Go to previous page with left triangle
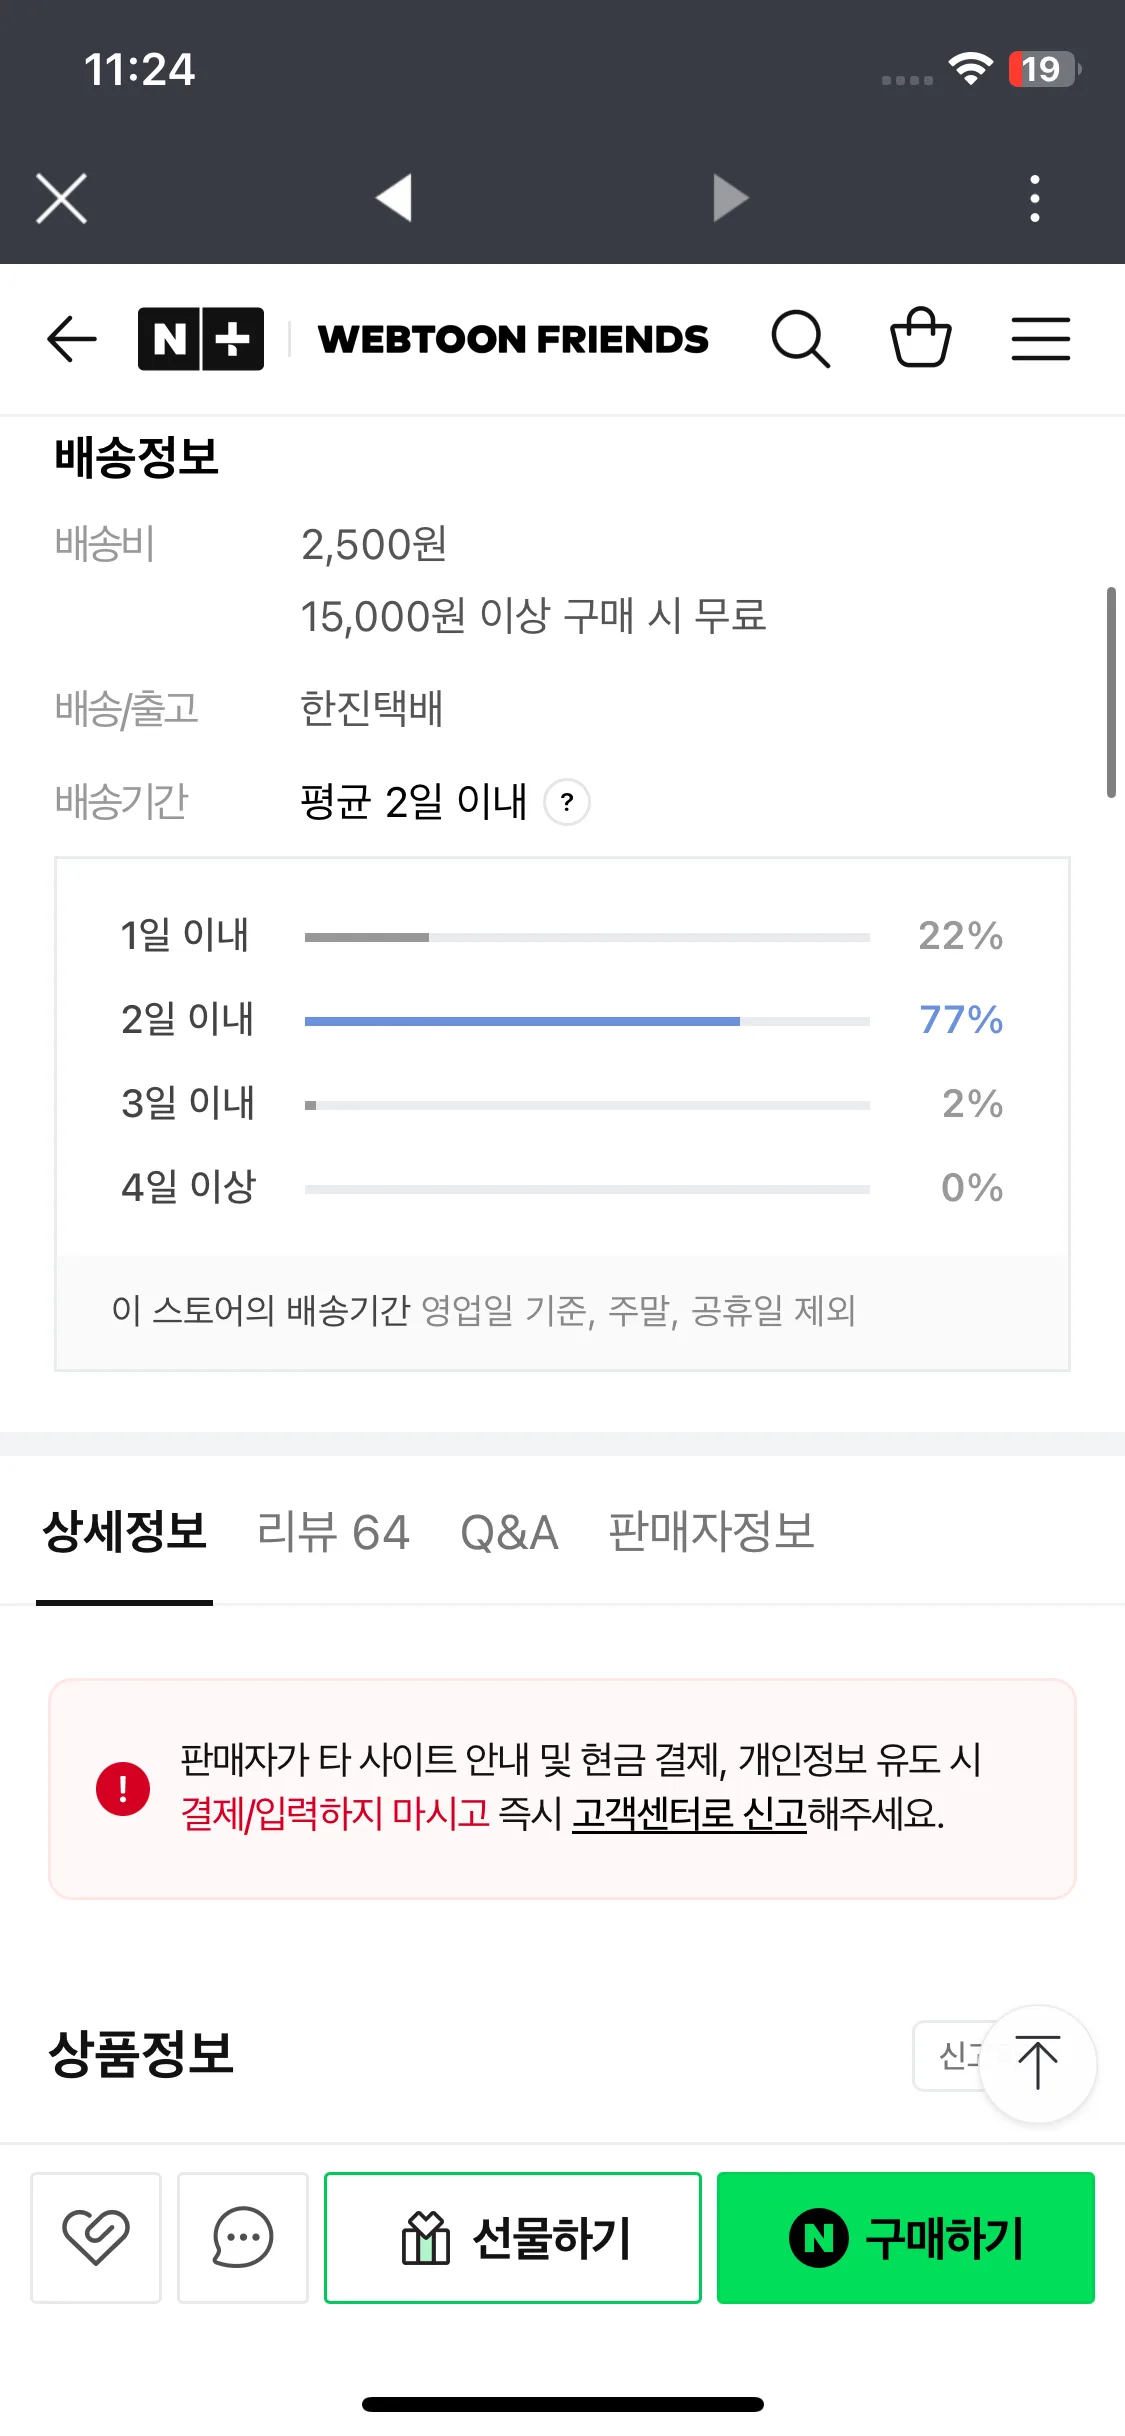Screen dimensions: 1125x2436 point(395,197)
